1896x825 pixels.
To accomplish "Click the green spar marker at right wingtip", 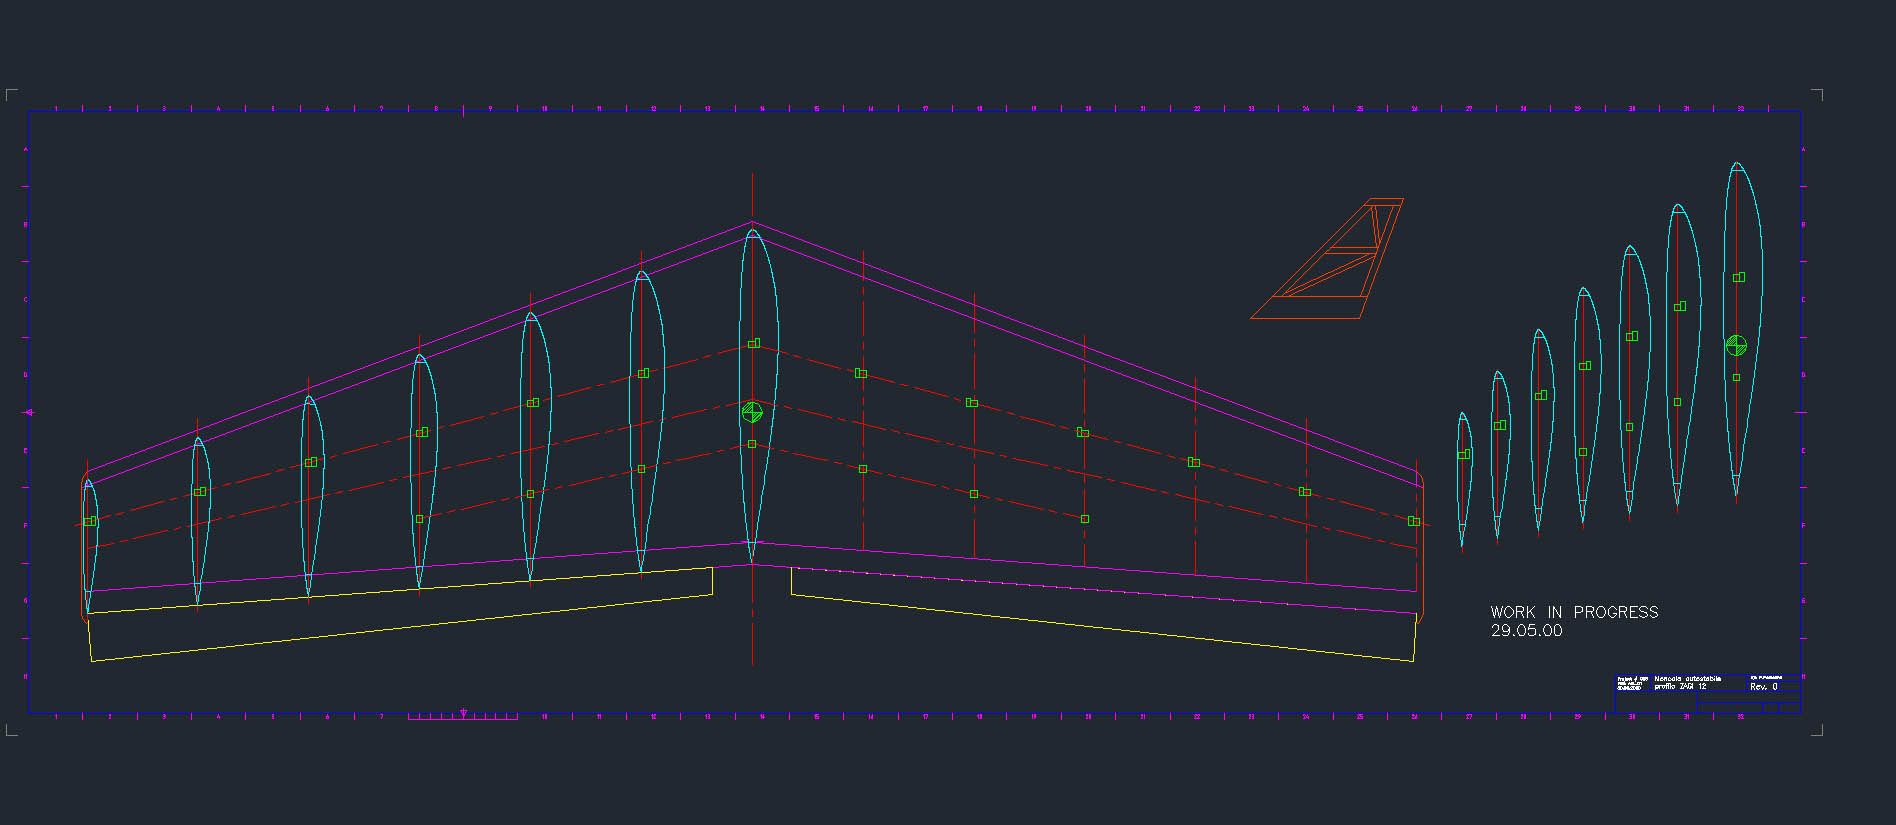I will pos(1413,521).
